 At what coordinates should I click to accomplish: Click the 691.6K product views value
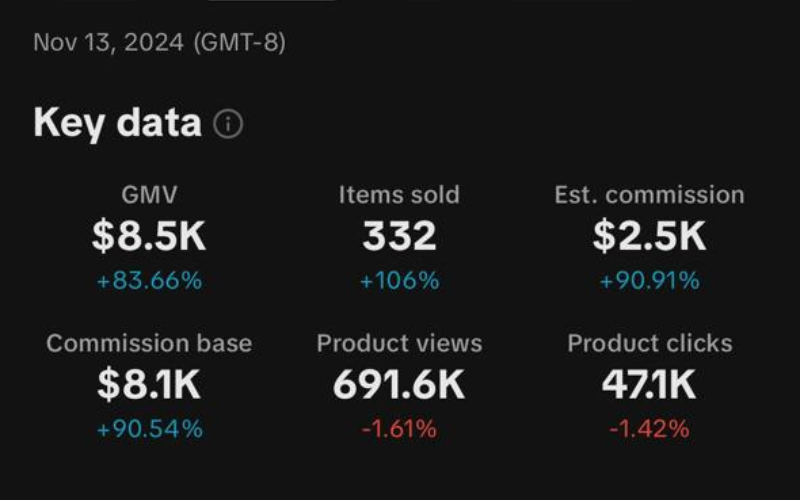[399, 386]
